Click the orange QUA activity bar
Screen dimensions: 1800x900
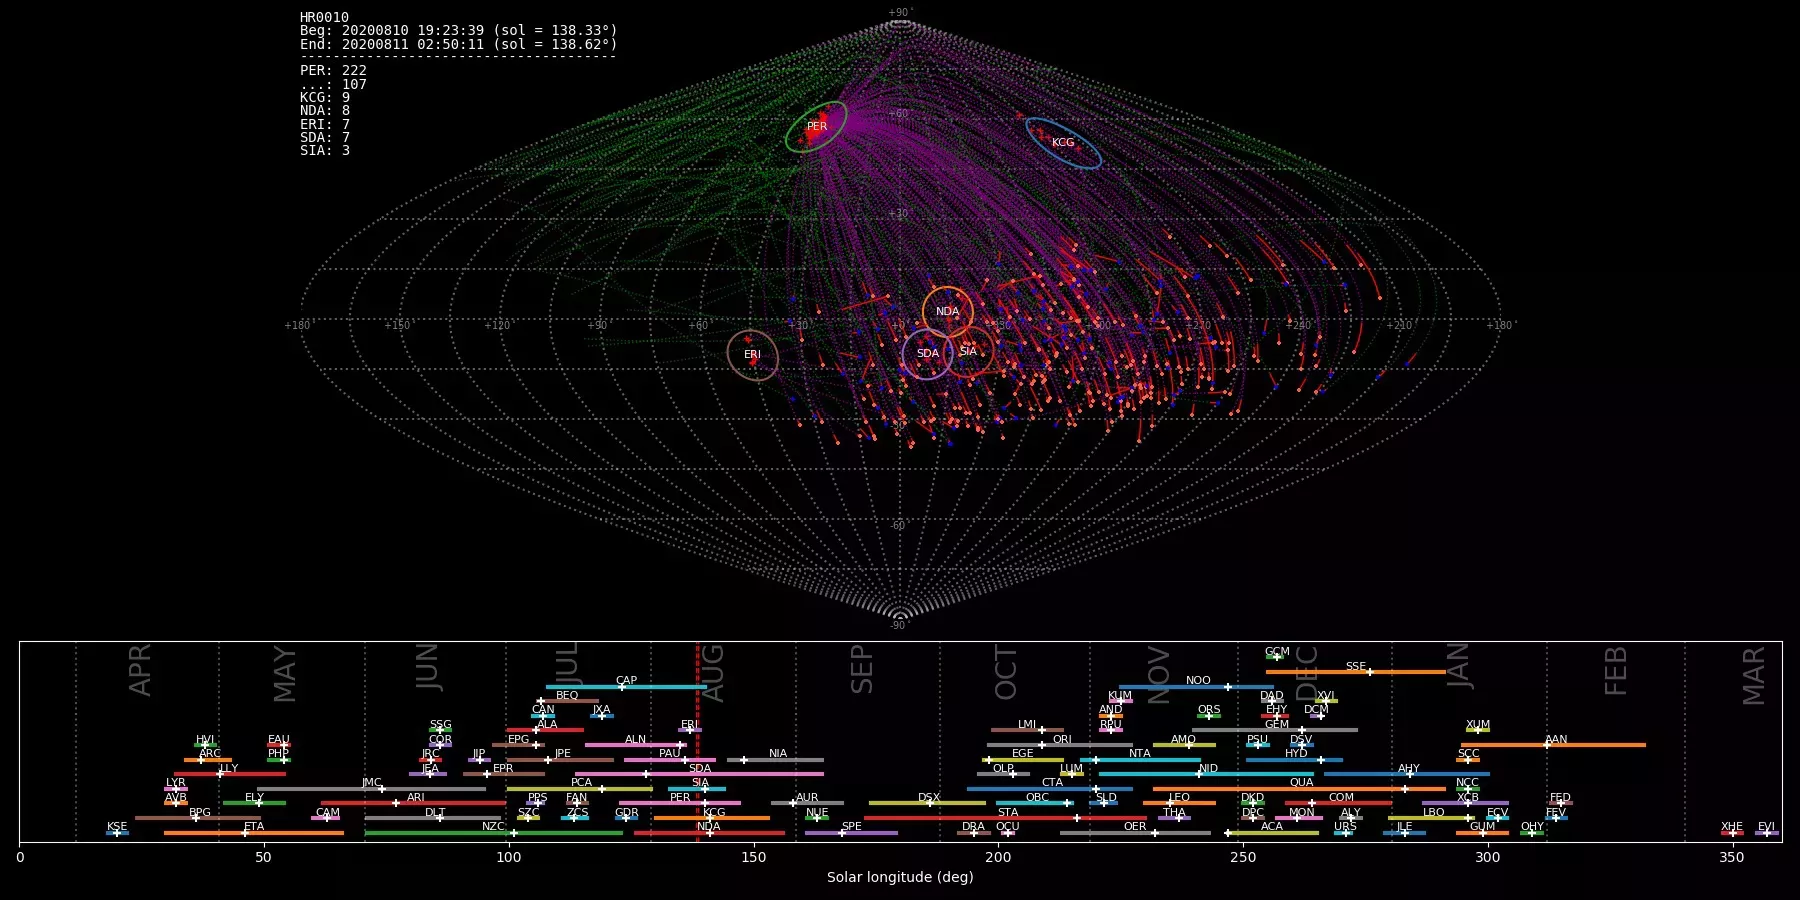tap(1299, 789)
